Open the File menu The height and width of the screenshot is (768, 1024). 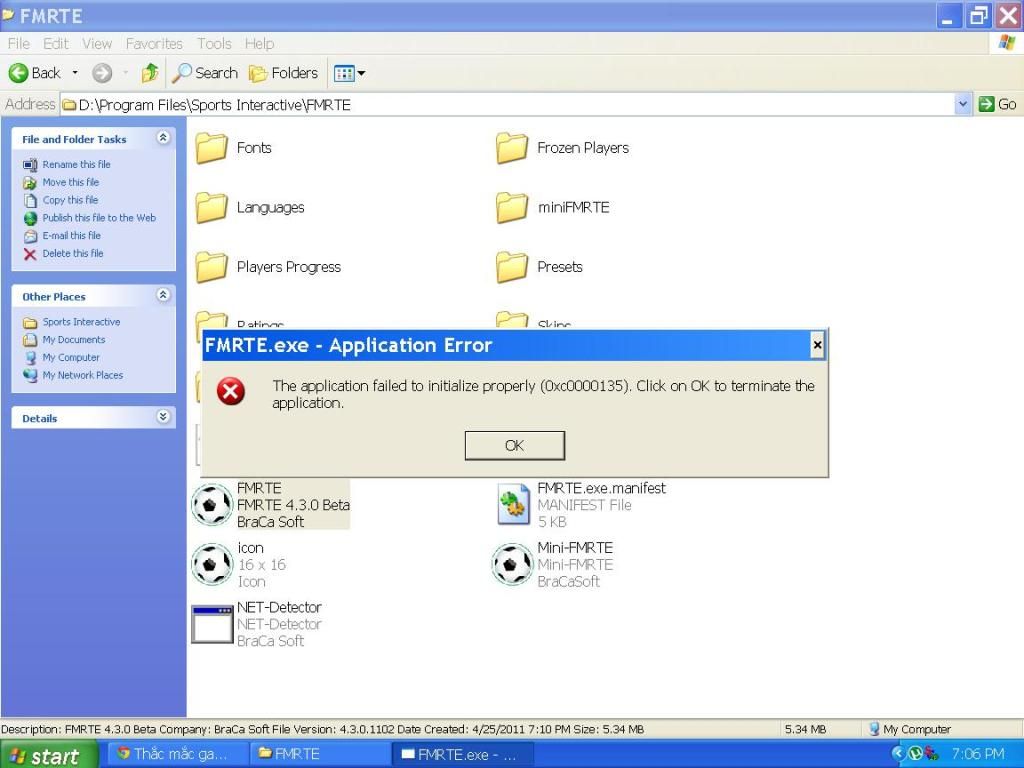(19, 44)
